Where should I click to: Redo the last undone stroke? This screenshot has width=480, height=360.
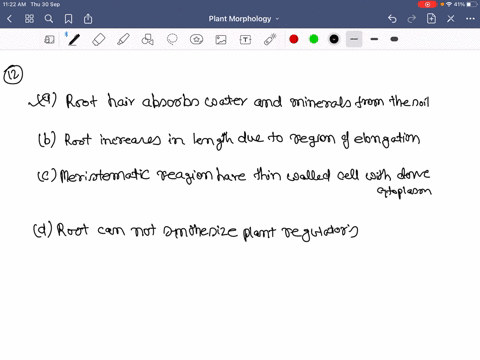click(412, 19)
